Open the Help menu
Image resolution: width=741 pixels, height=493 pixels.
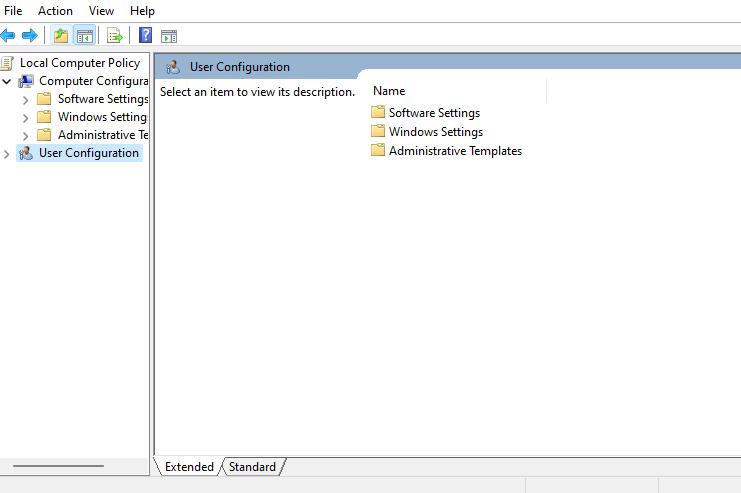coord(142,10)
